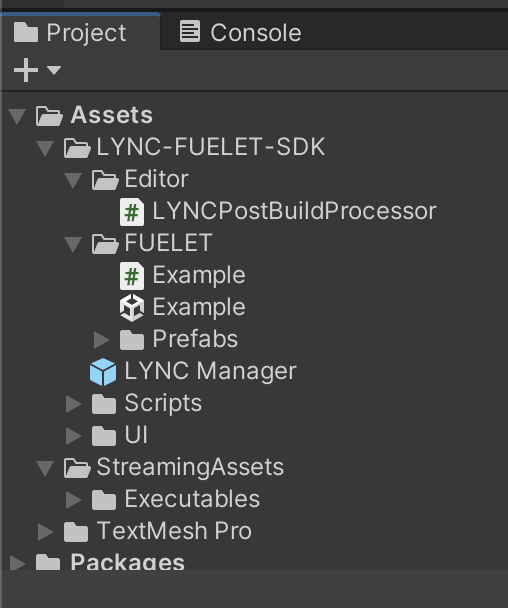Collapse the Assets folder arrow

tap(17, 116)
